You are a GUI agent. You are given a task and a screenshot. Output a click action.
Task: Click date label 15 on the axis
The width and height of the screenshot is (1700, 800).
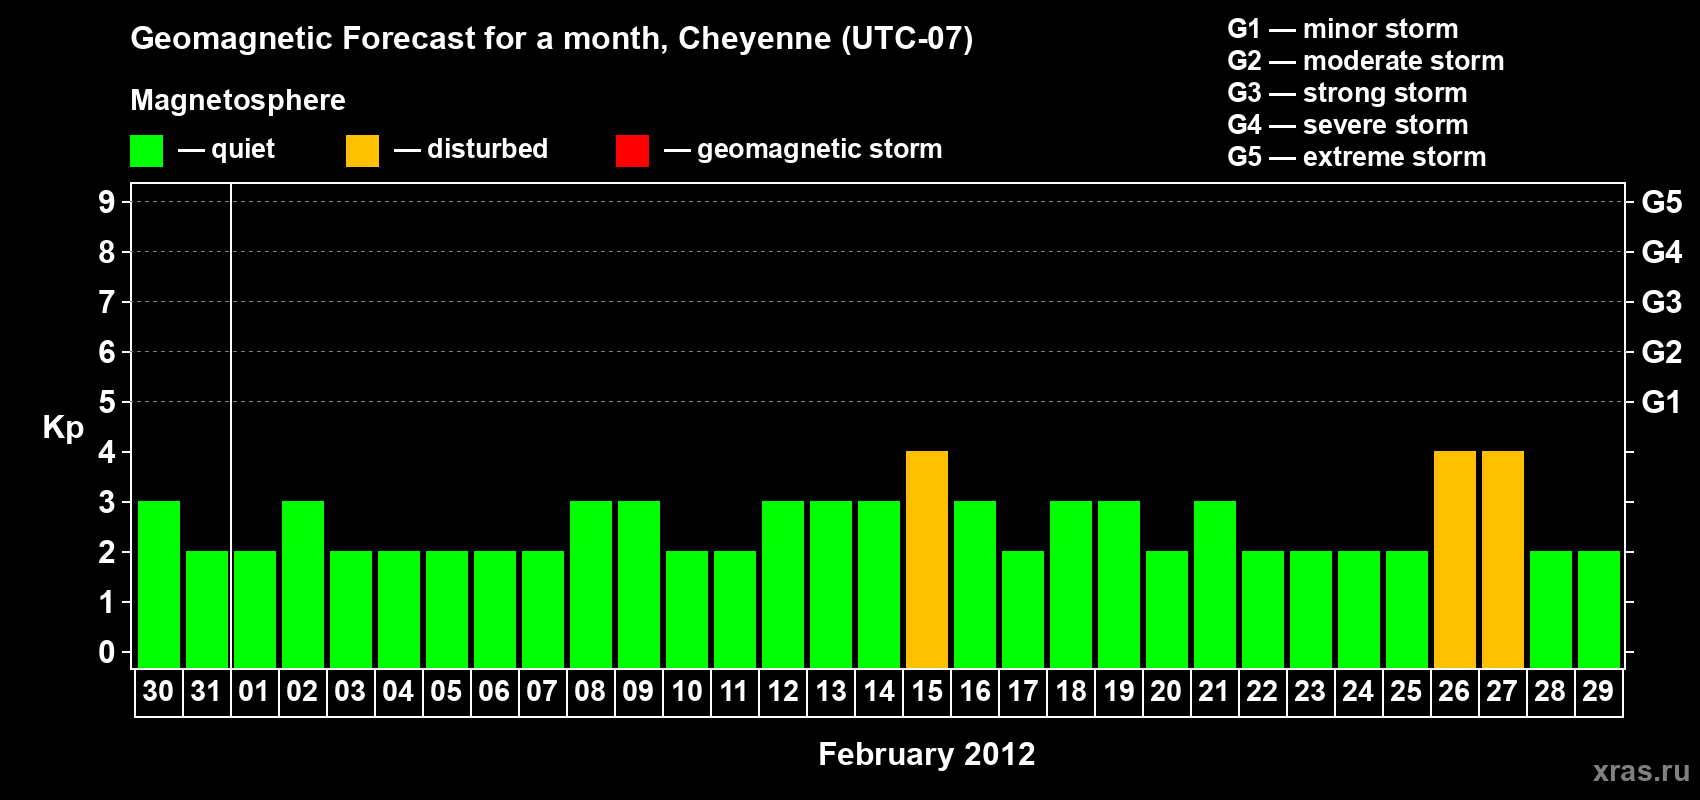click(927, 692)
